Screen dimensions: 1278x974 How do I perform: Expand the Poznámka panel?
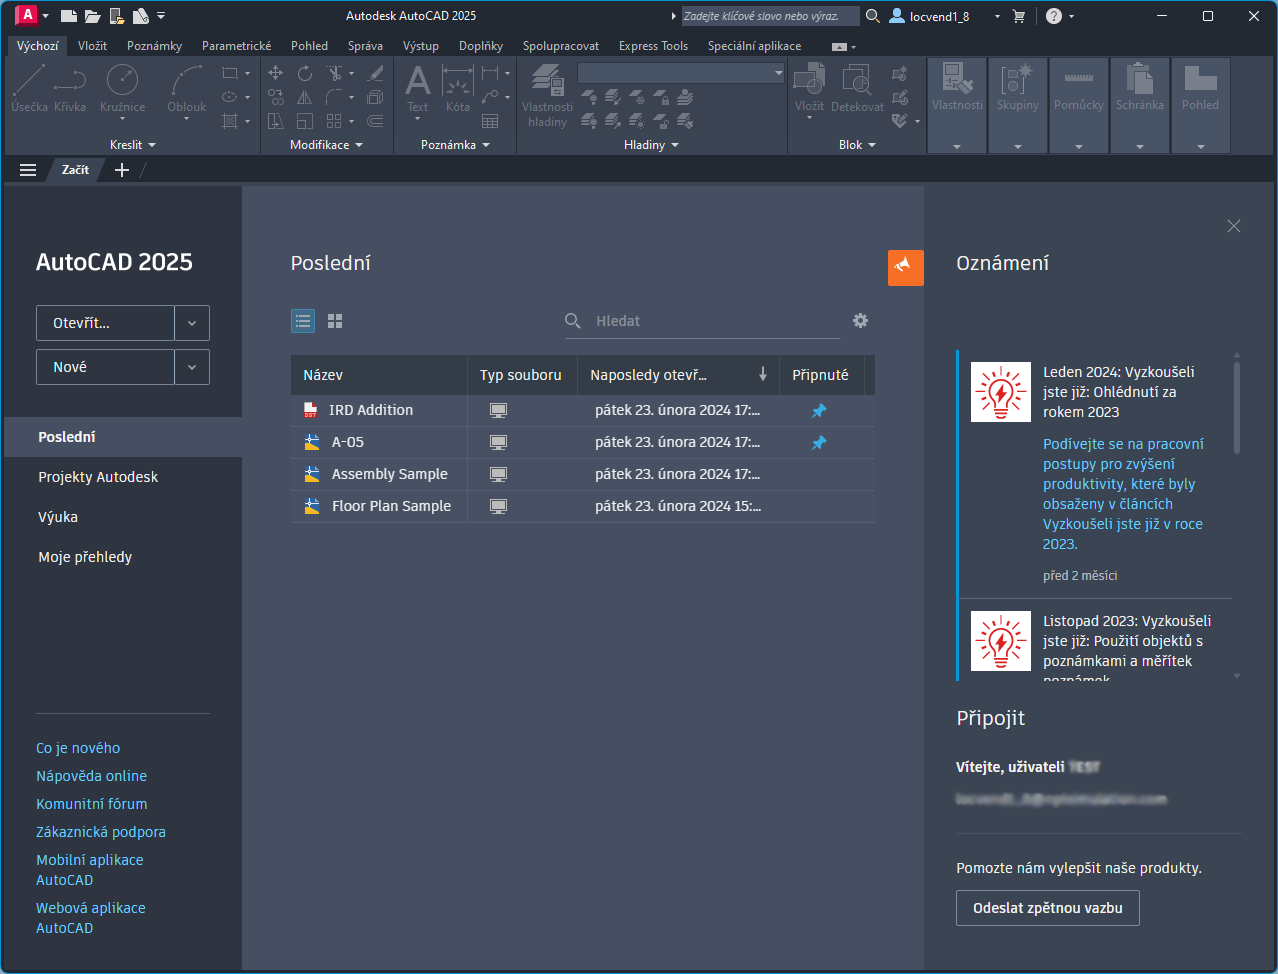(x=455, y=145)
